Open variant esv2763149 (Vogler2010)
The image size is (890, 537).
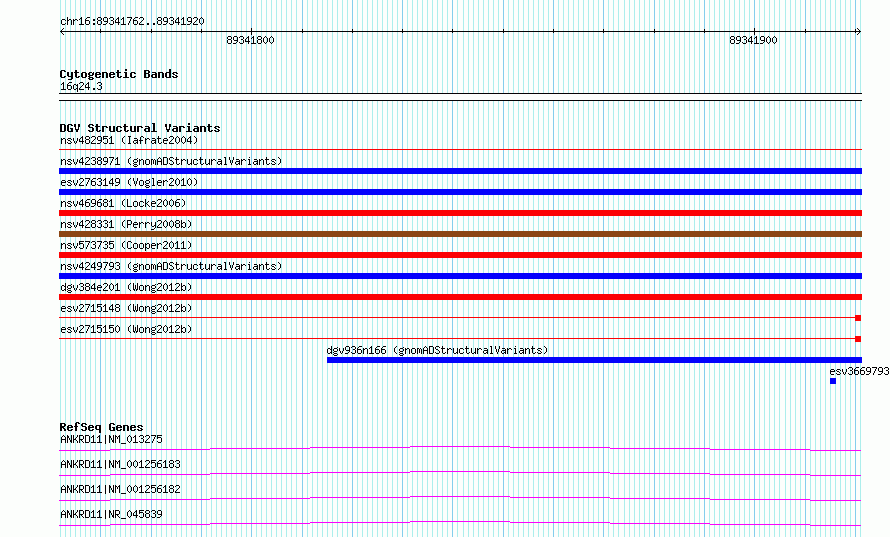click(x=129, y=182)
